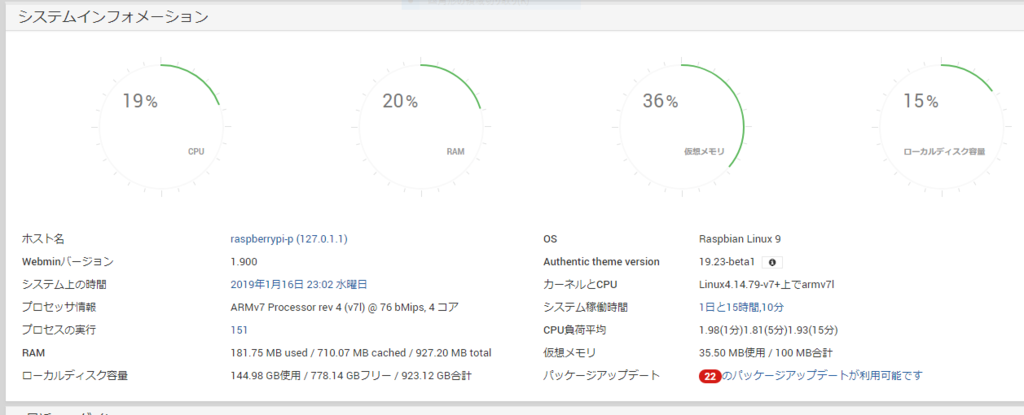Screen dimensions: 1024x415
Task: Click the 仮想メモリ 36% gauge
Action: [682, 128]
